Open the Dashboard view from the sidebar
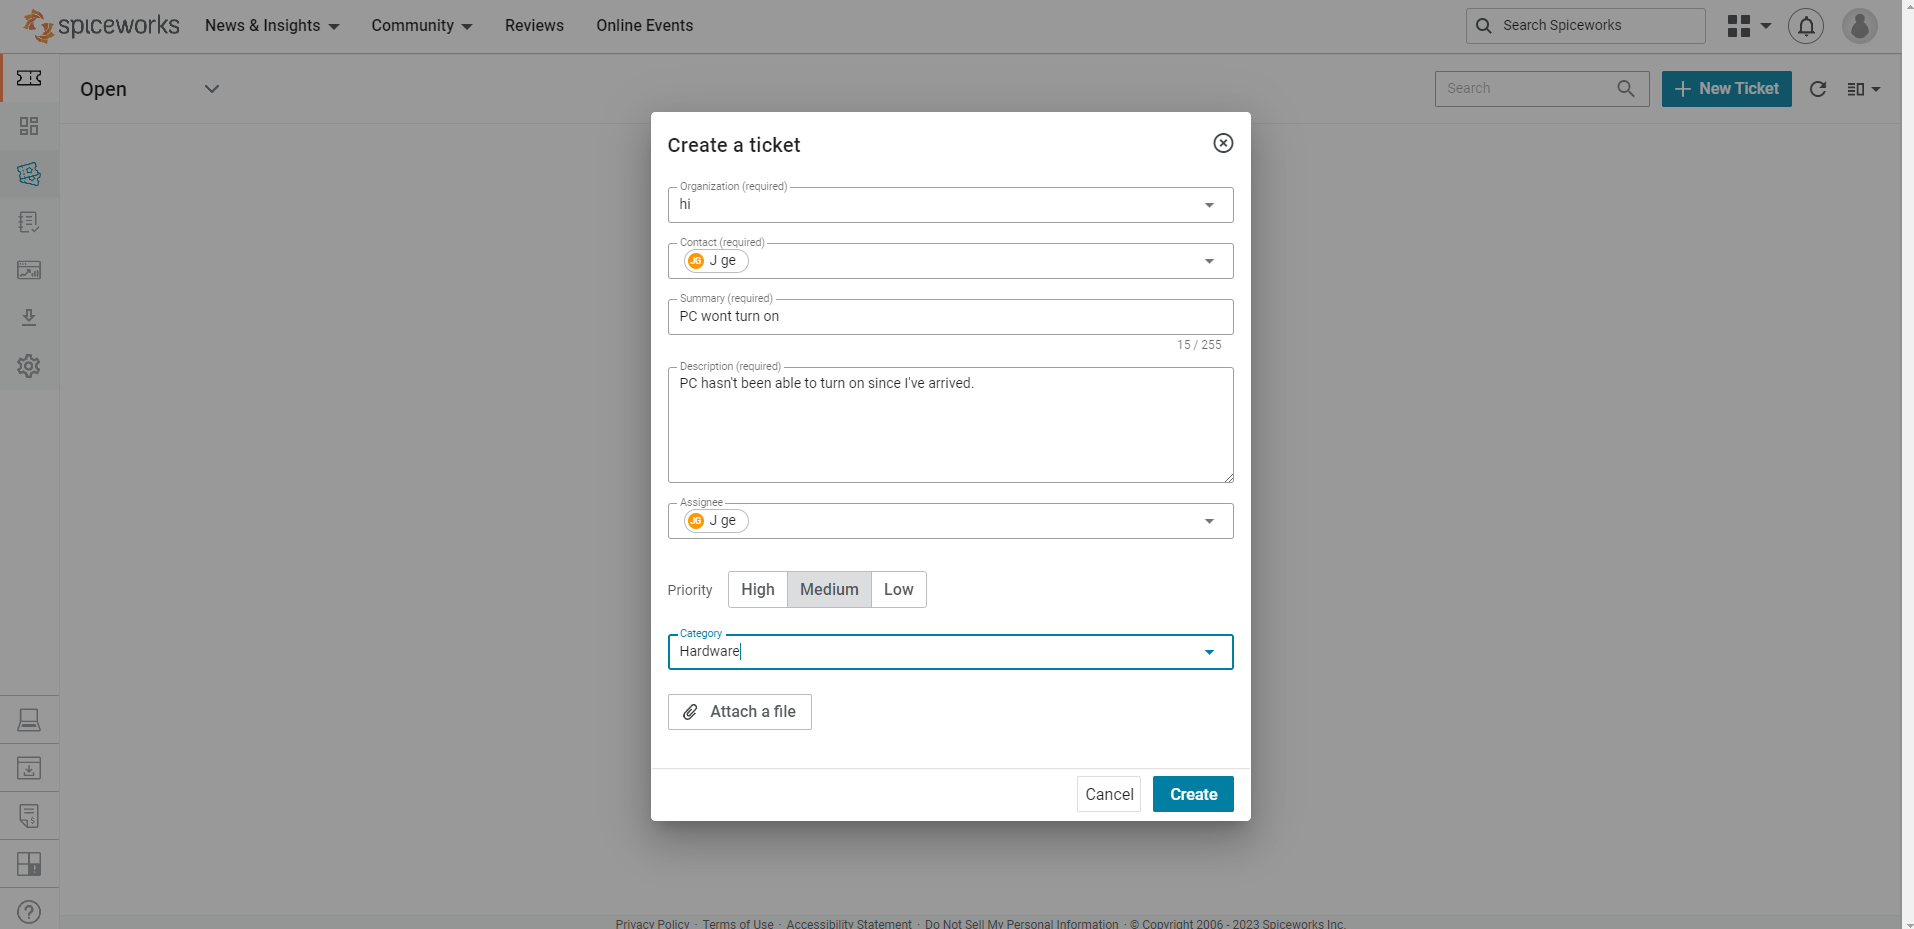 (28, 126)
